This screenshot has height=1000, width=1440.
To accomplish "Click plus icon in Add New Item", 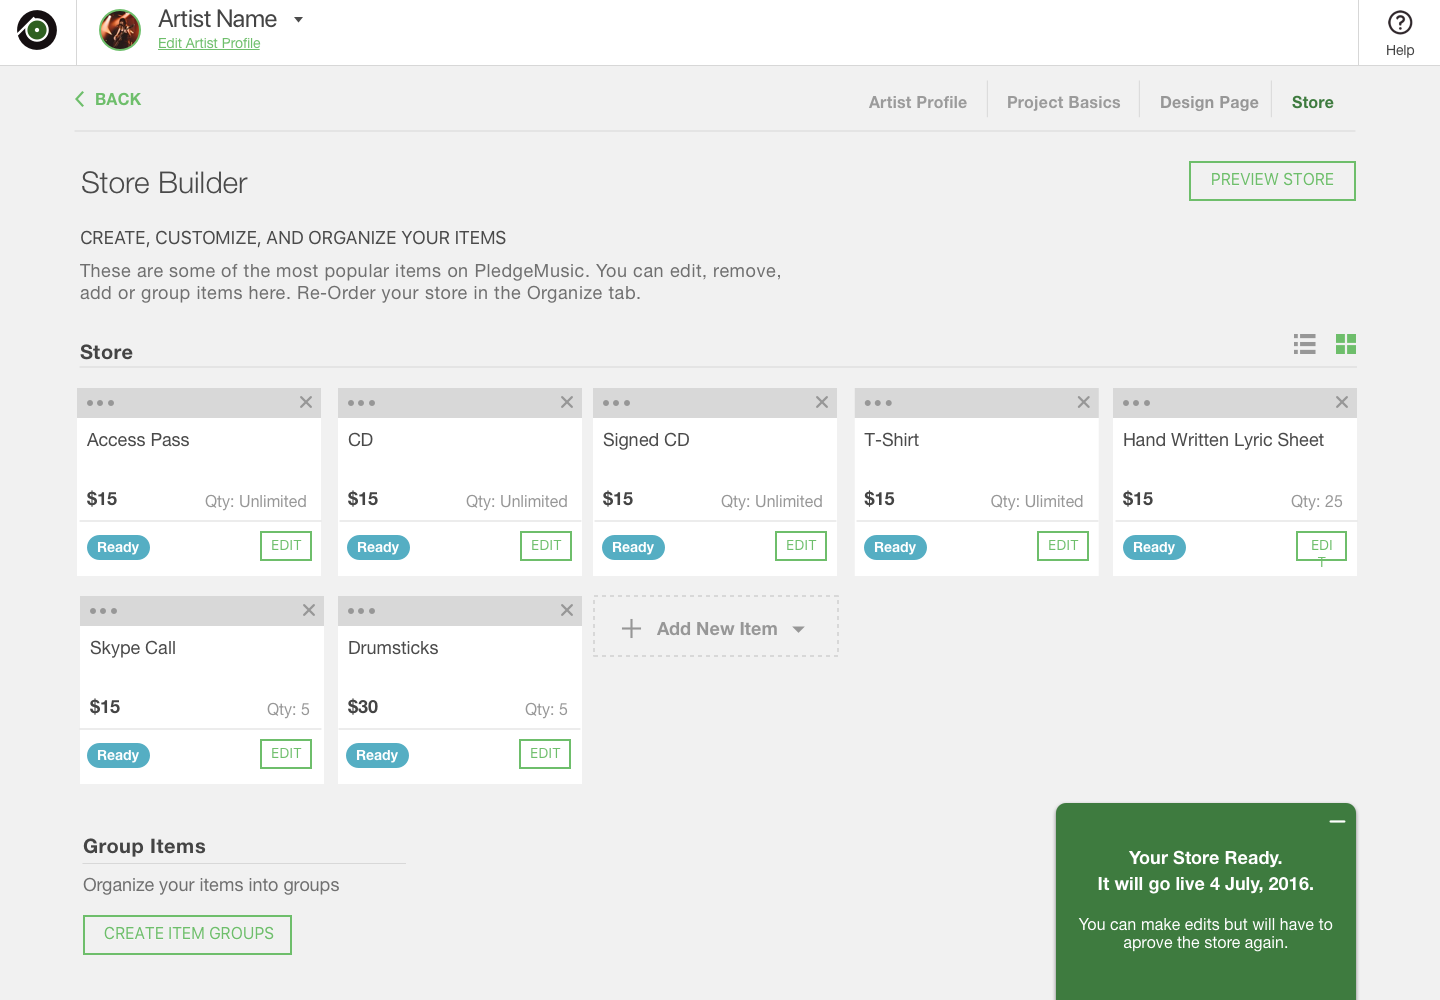I will pyautogui.click(x=631, y=629).
